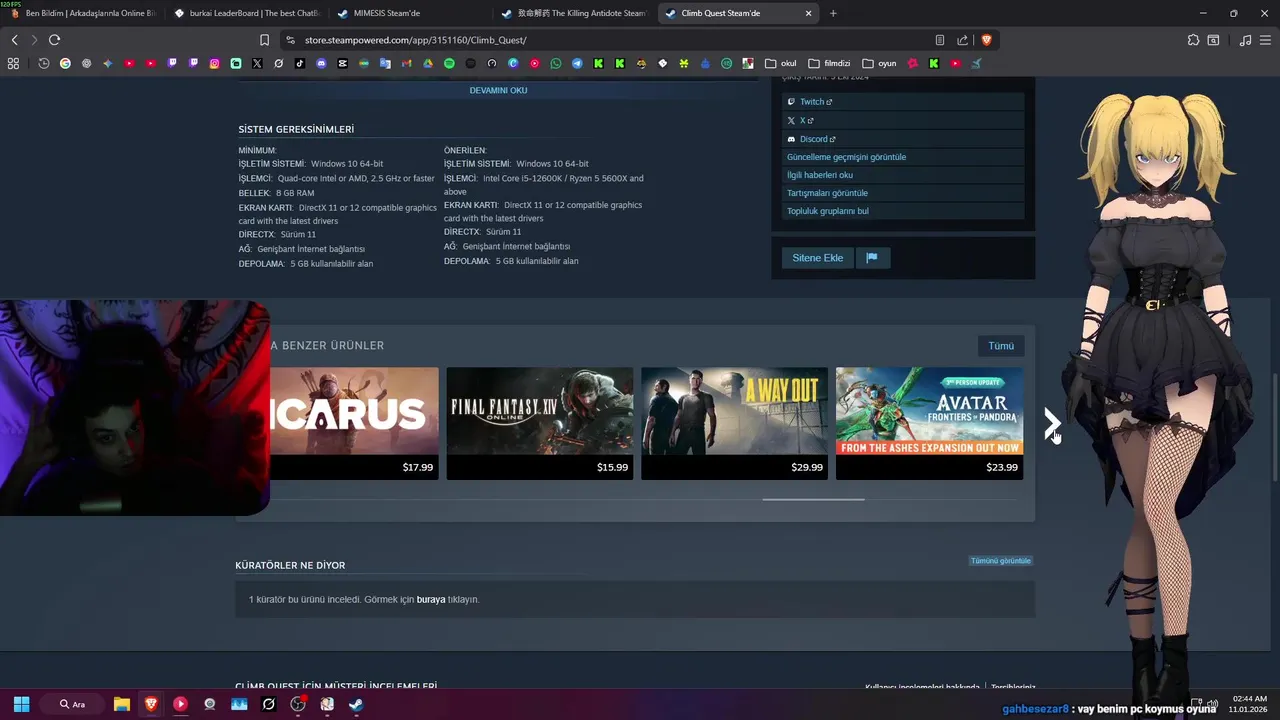Open Avatar Frontiers of Pandora card

[x=929, y=423]
